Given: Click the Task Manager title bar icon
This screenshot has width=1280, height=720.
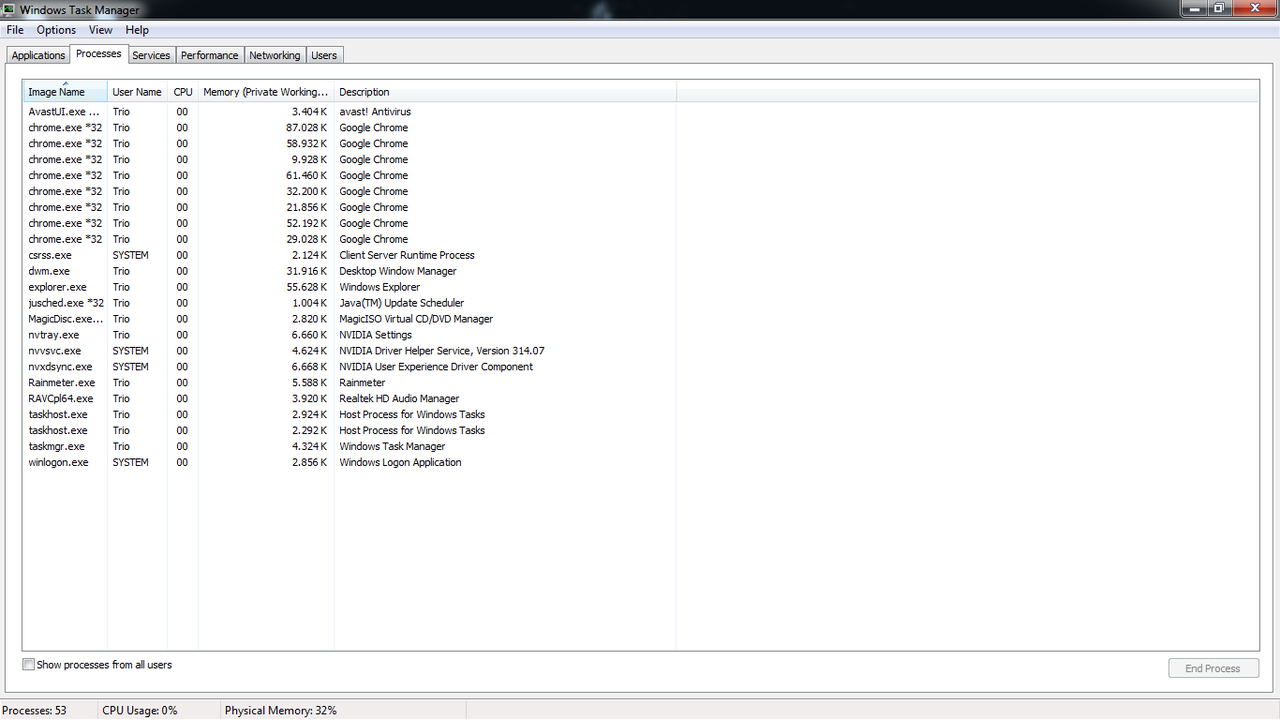Looking at the screenshot, I should tap(8, 9).
